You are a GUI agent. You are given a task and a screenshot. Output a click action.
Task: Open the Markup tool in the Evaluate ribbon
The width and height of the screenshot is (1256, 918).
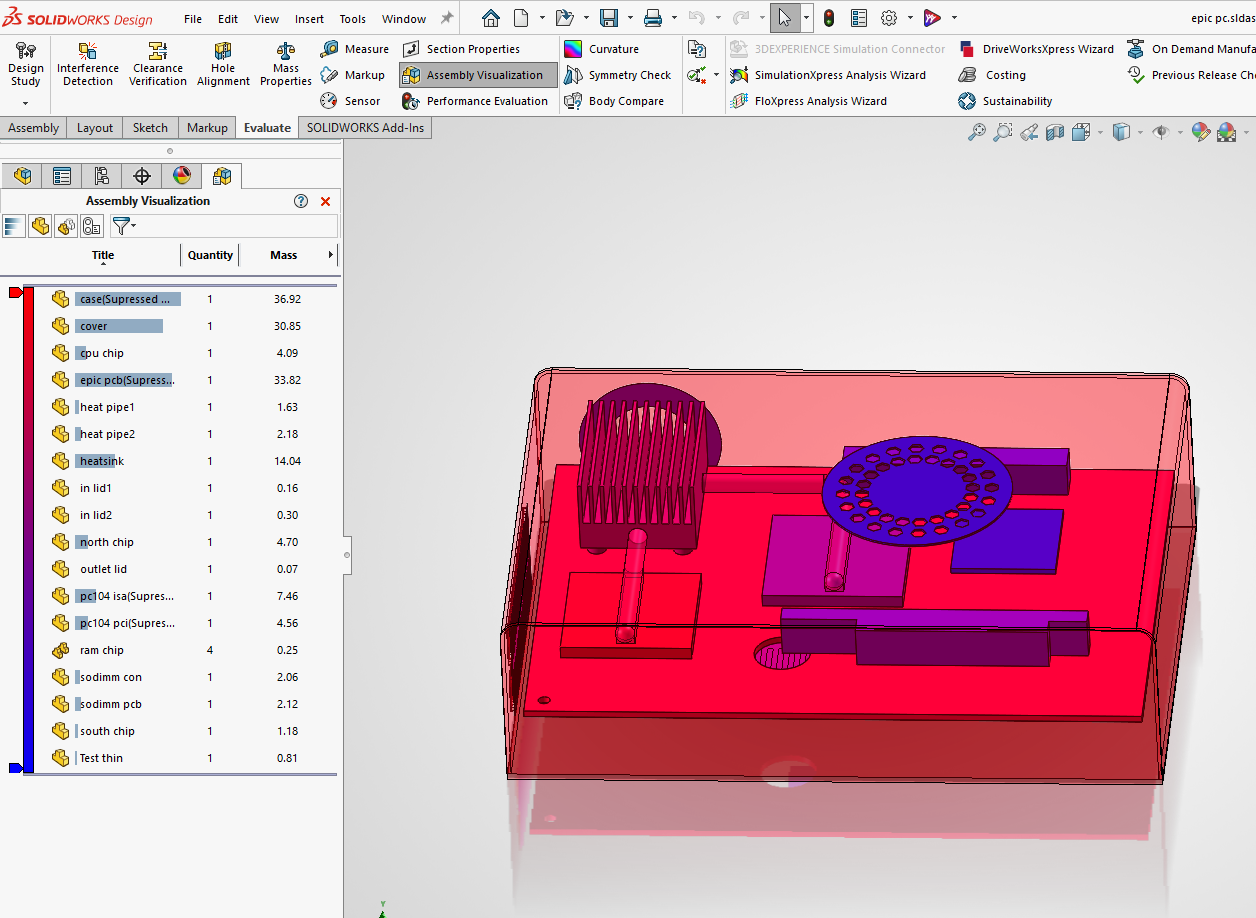click(353, 75)
